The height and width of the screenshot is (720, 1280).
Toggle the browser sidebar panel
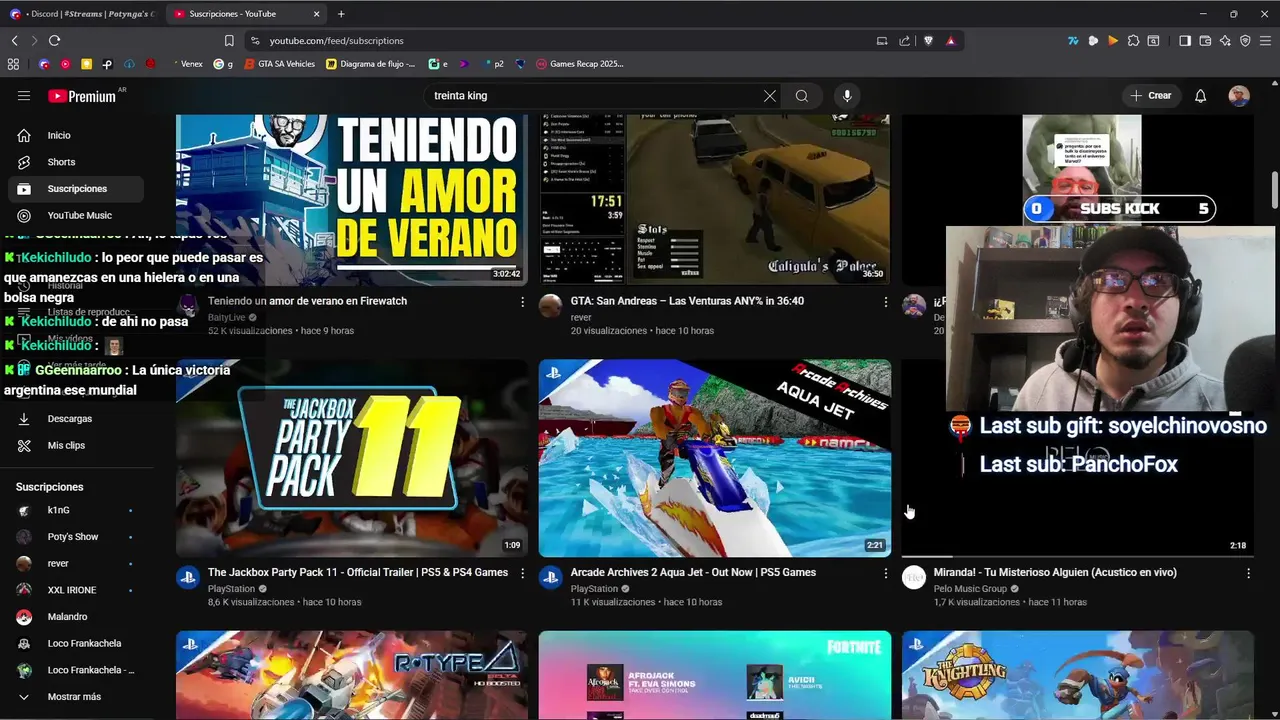coord(1185,41)
